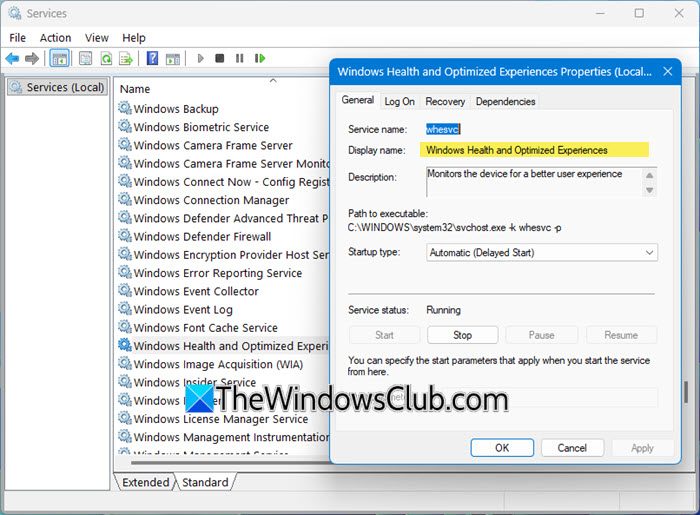This screenshot has height=515, width=700.
Task: Click the Apply button
Action: tap(642, 448)
